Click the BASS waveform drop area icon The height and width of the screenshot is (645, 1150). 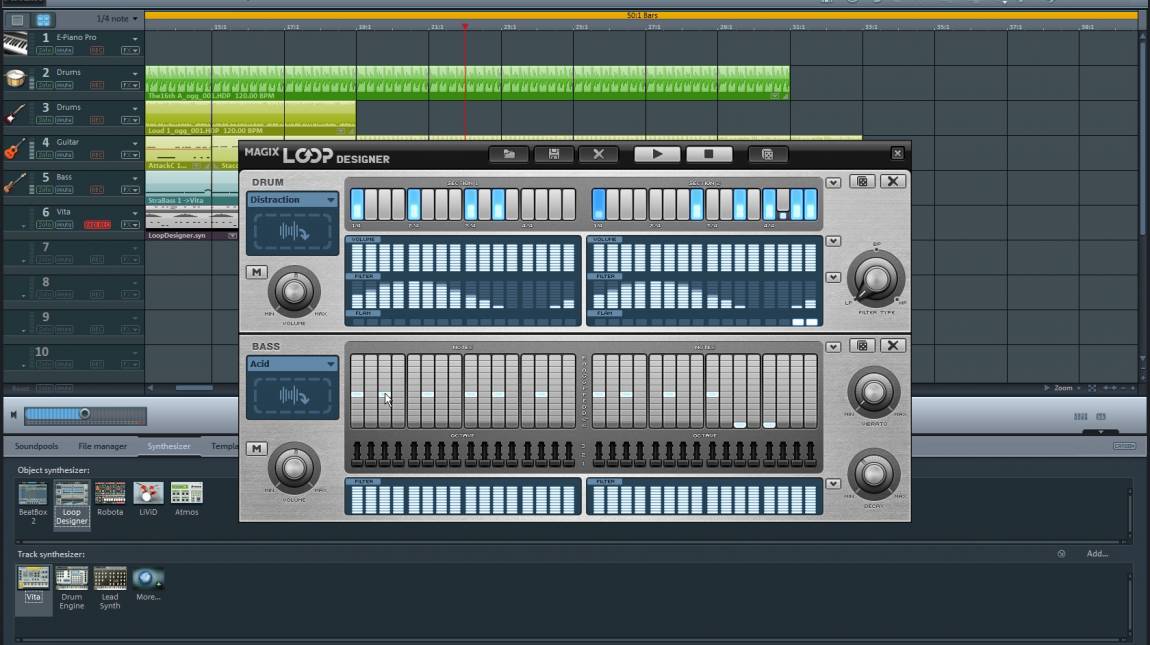[293, 396]
